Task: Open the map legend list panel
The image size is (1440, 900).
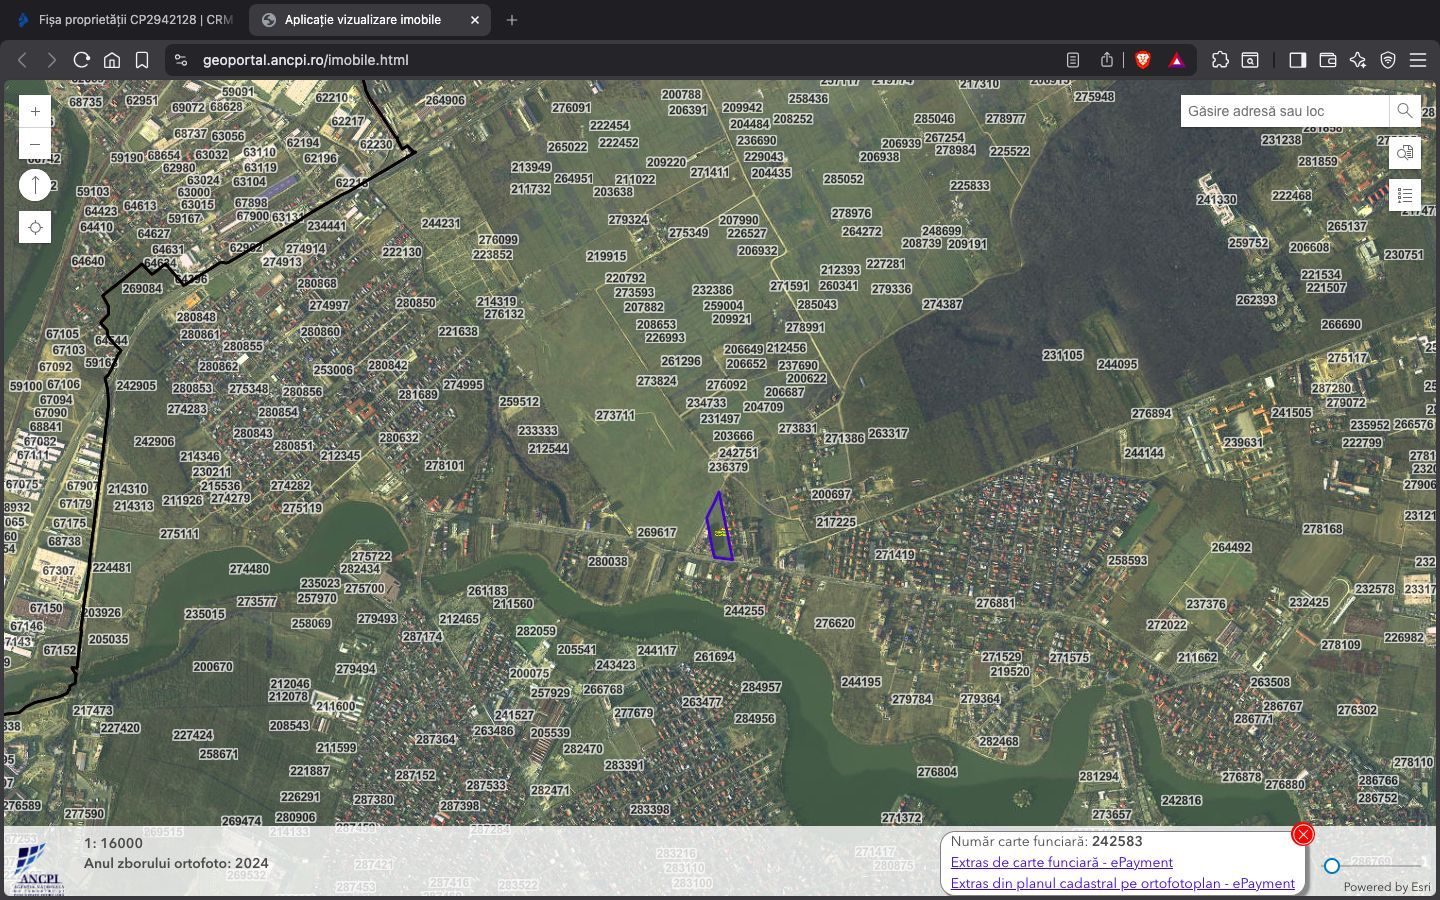Action: 1404,195
